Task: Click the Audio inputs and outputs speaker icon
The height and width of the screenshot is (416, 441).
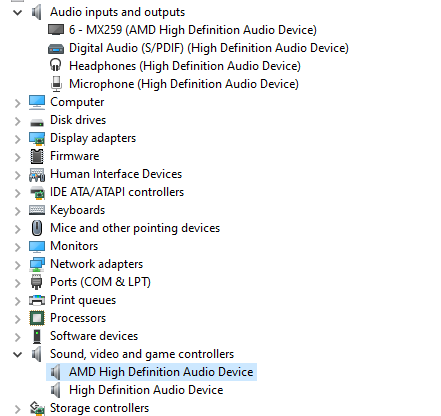Action: (37, 12)
